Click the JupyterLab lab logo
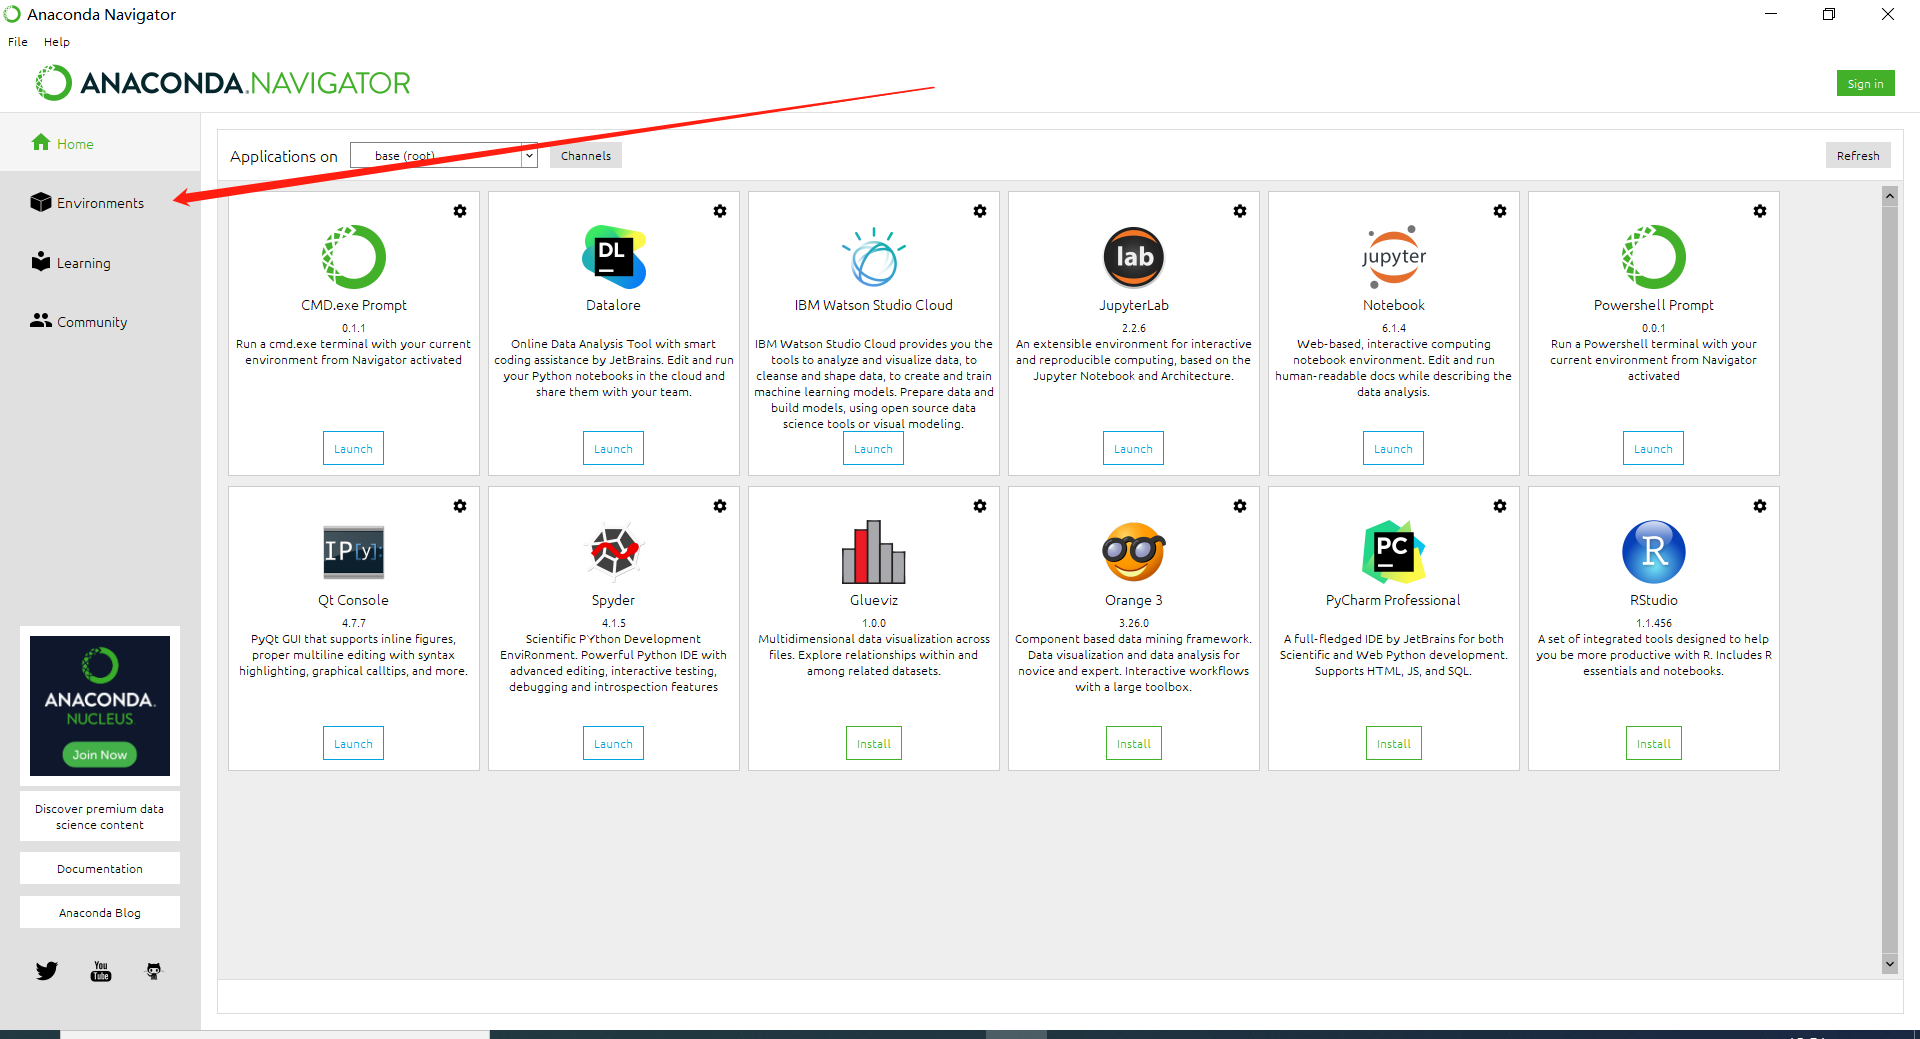 (x=1134, y=257)
